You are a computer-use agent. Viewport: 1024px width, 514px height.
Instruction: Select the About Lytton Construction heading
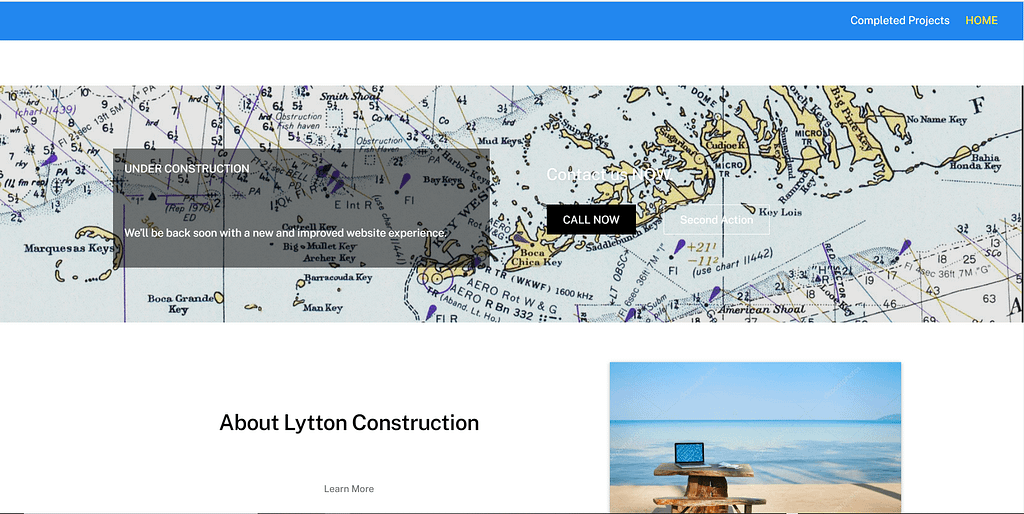349,423
